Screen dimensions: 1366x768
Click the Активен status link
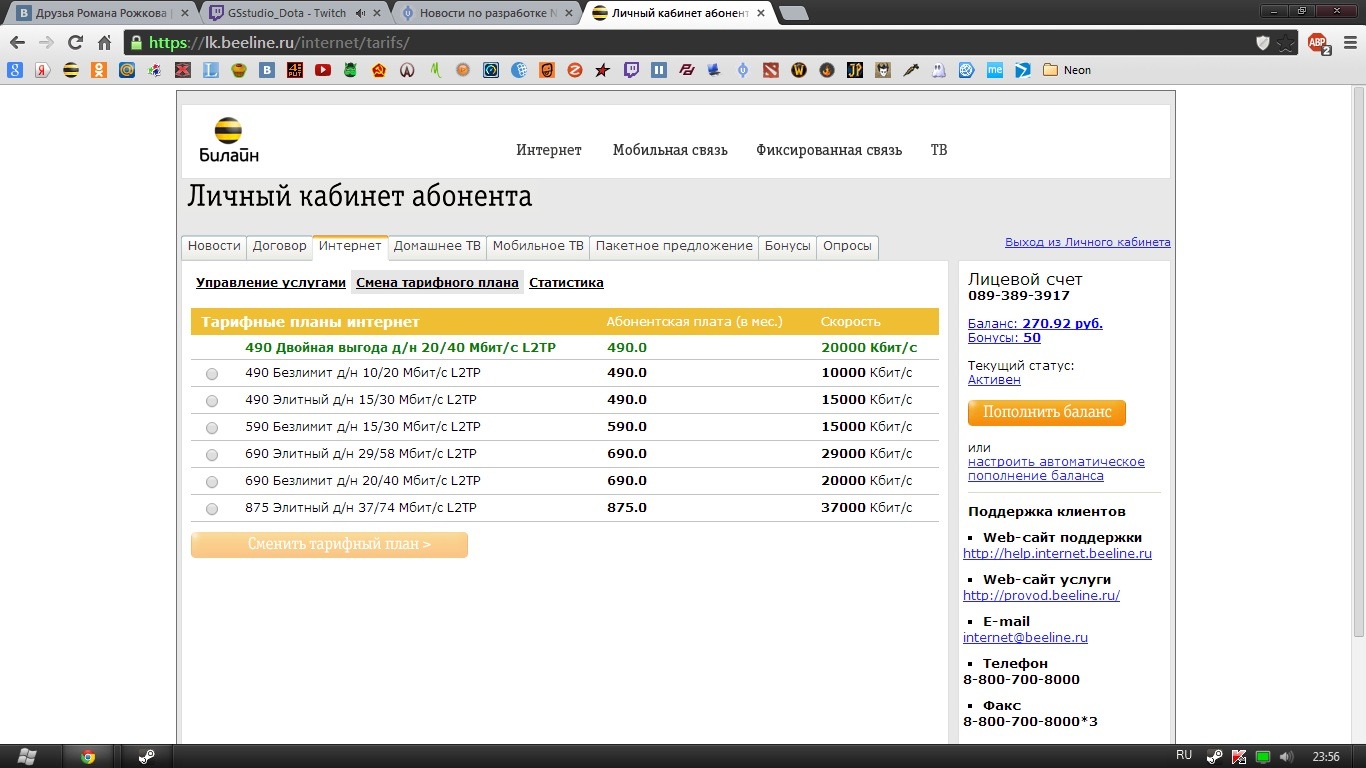(x=994, y=380)
